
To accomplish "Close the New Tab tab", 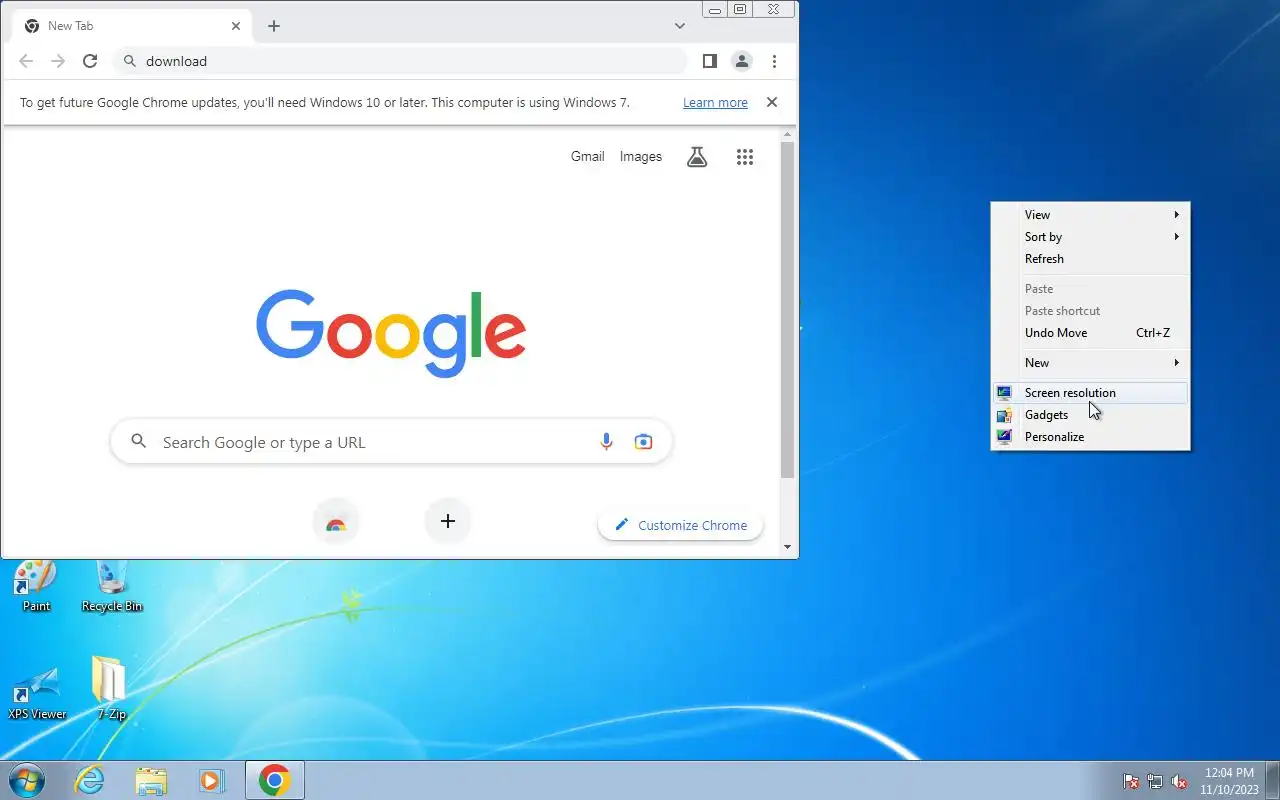I will click(x=236, y=26).
